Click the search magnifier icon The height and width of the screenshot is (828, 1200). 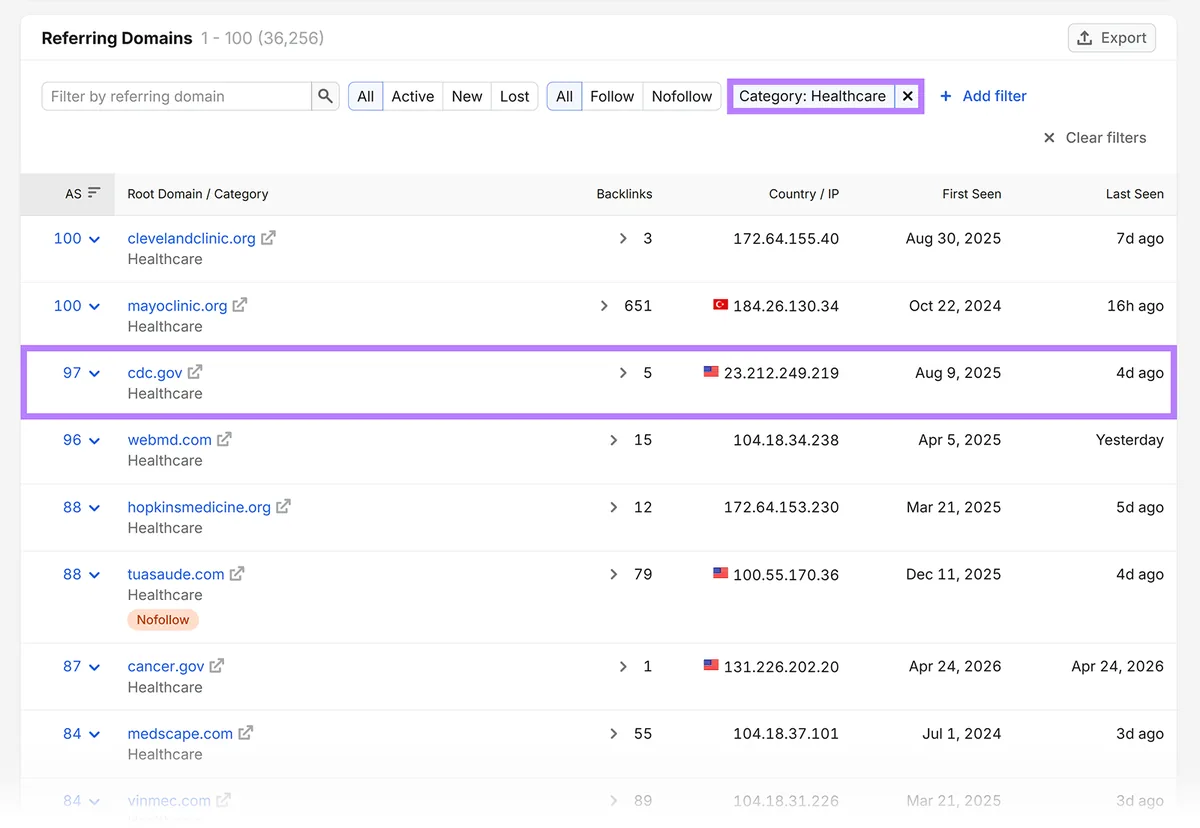[325, 96]
